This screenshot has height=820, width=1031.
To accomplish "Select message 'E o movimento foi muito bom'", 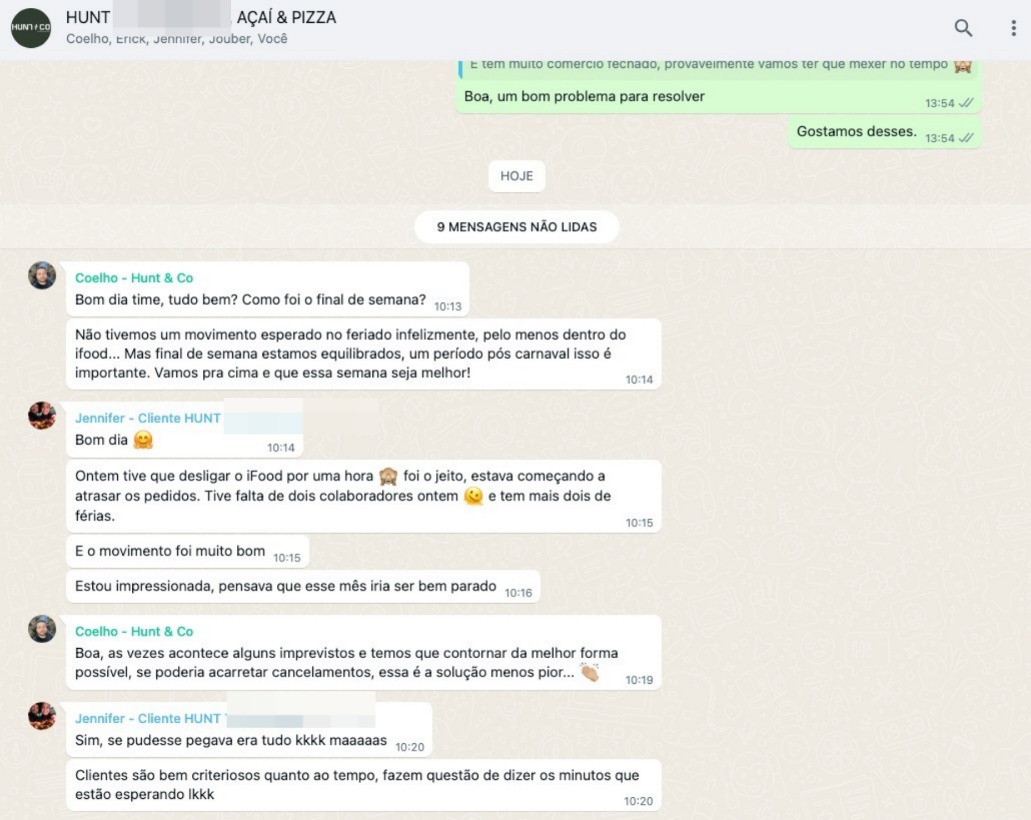I will click(x=187, y=551).
